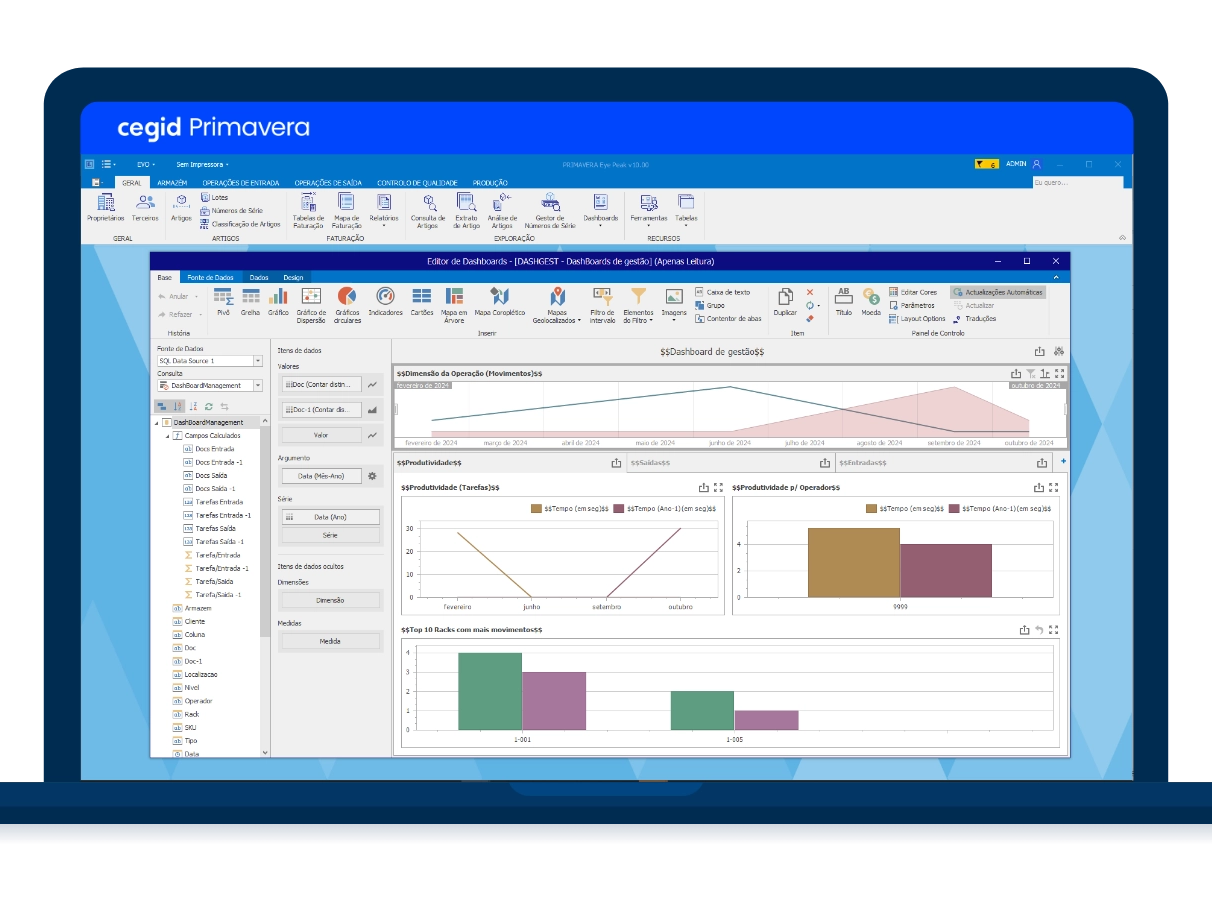Toggle Actualizações Automáticas option

coord(998,292)
